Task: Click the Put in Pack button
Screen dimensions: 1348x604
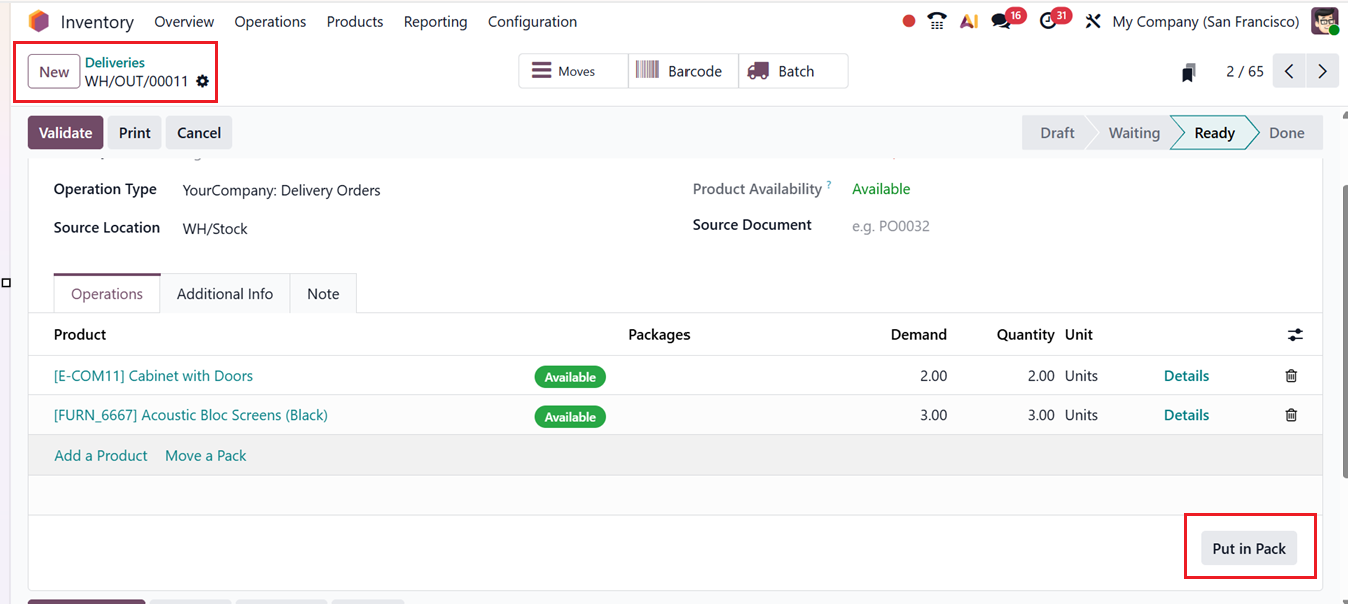Action: pyautogui.click(x=1248, y=548)
